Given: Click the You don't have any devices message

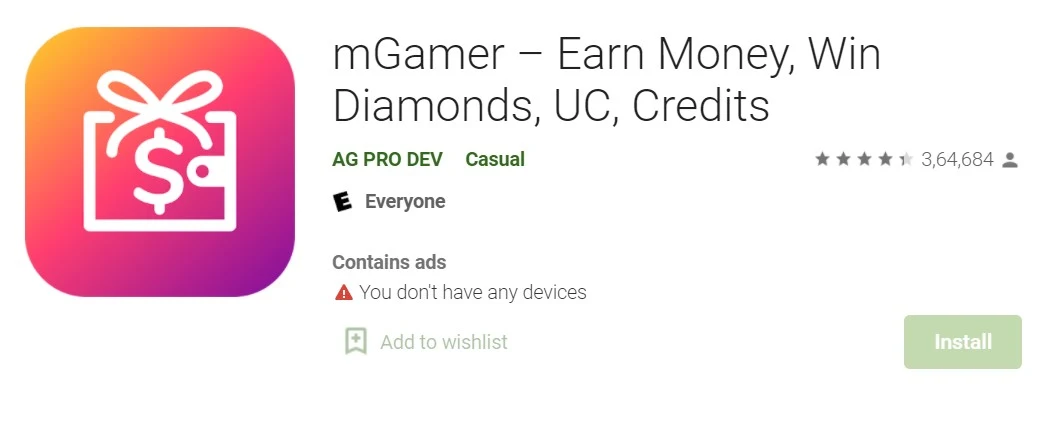Looking at the screenshot, I should pos(473,292).
